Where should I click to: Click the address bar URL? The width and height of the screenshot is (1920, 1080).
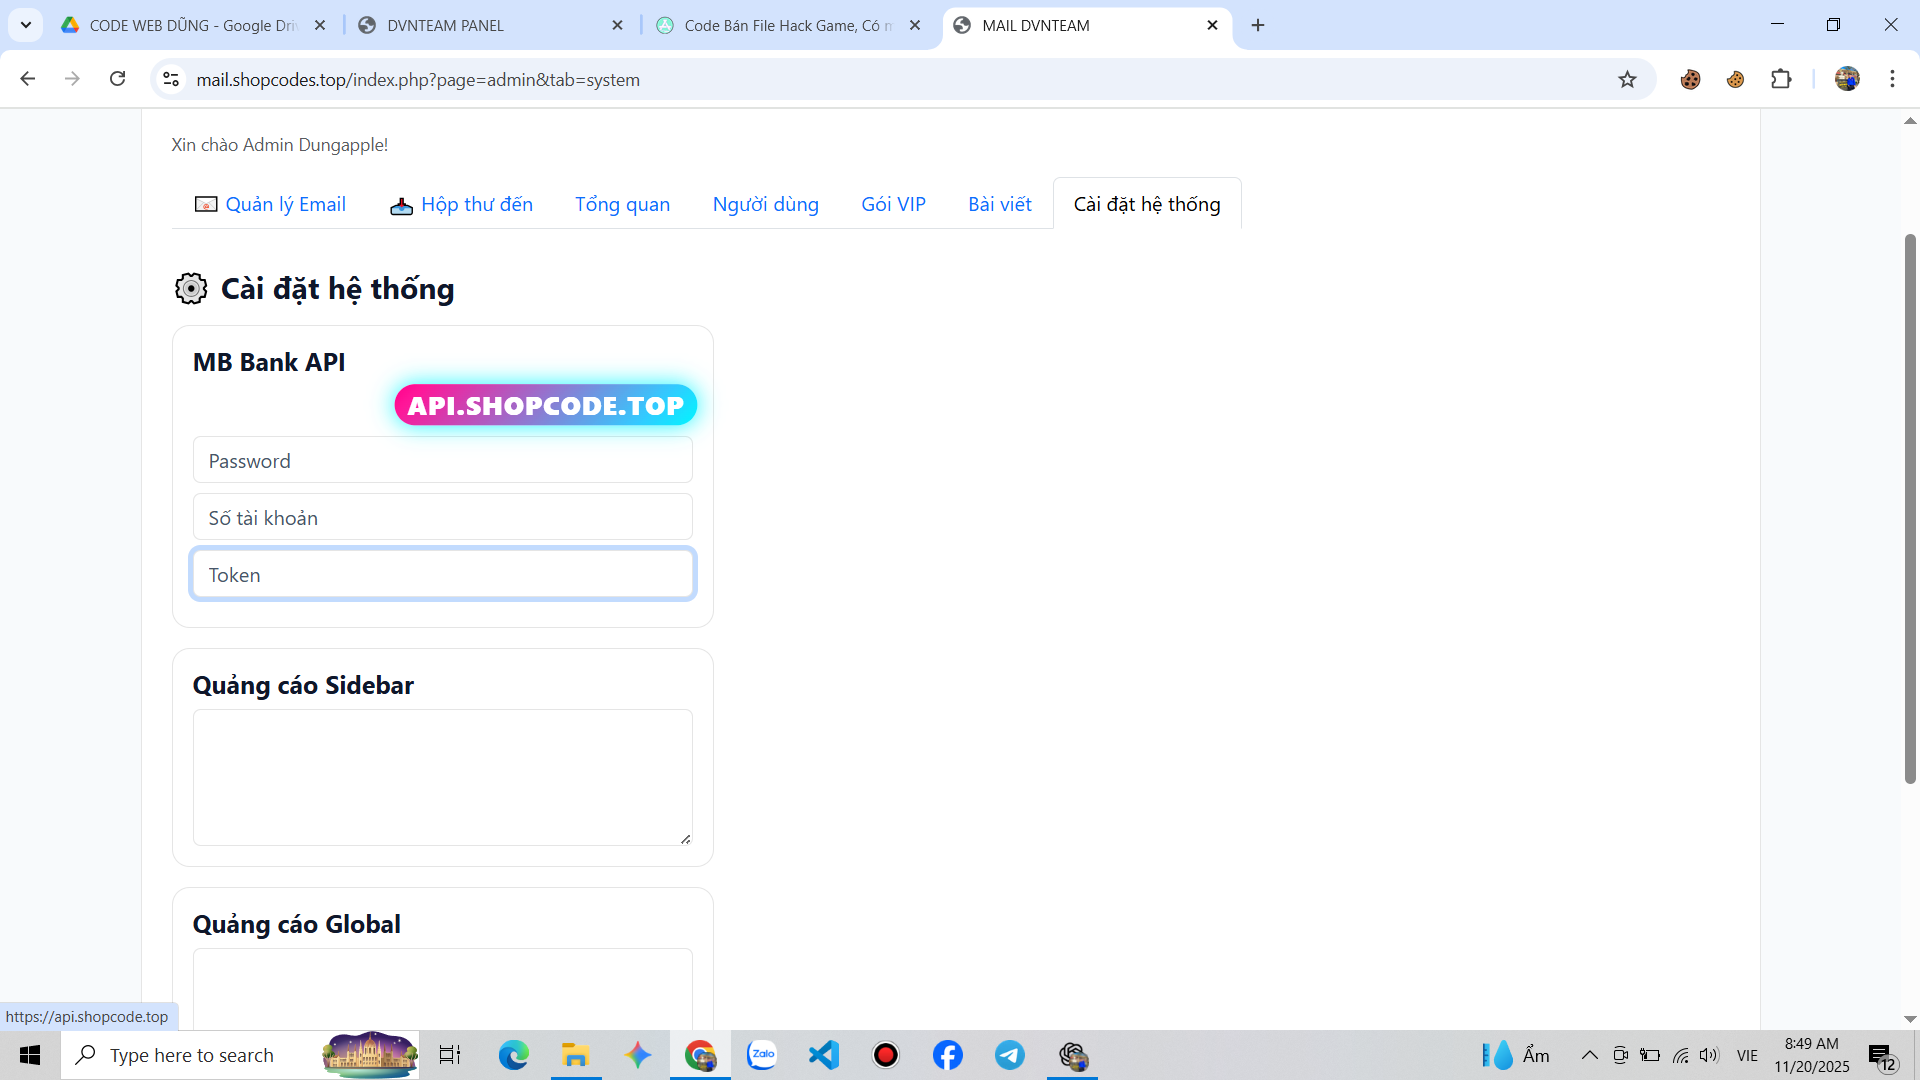pos(418,80)
